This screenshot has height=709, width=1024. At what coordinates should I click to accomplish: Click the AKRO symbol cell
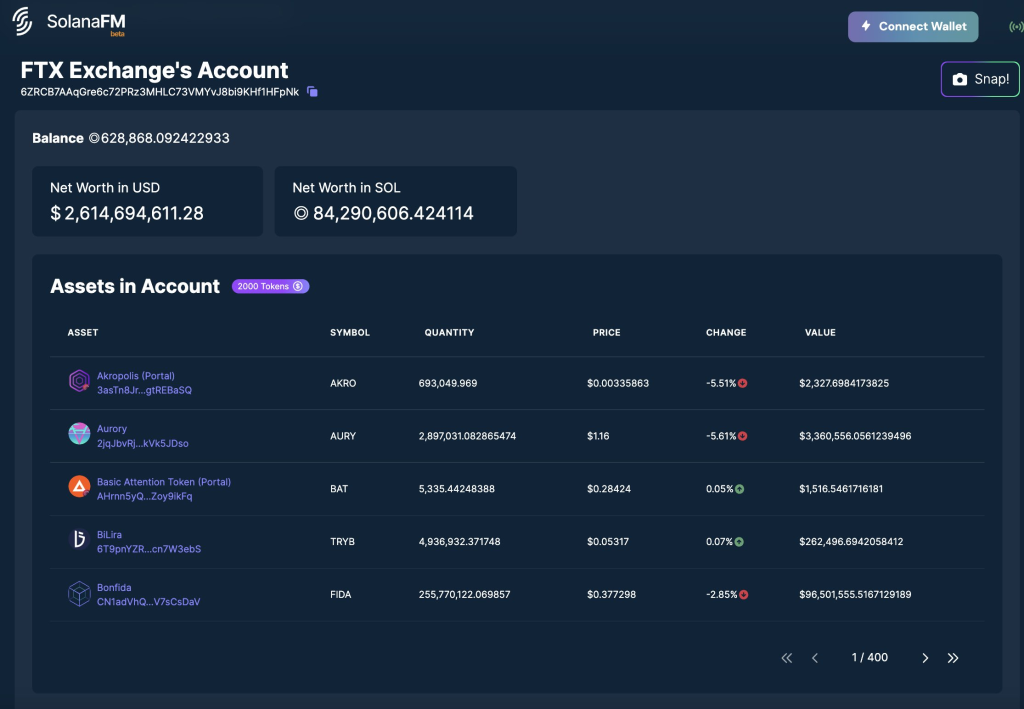click(x=343, y=383)
